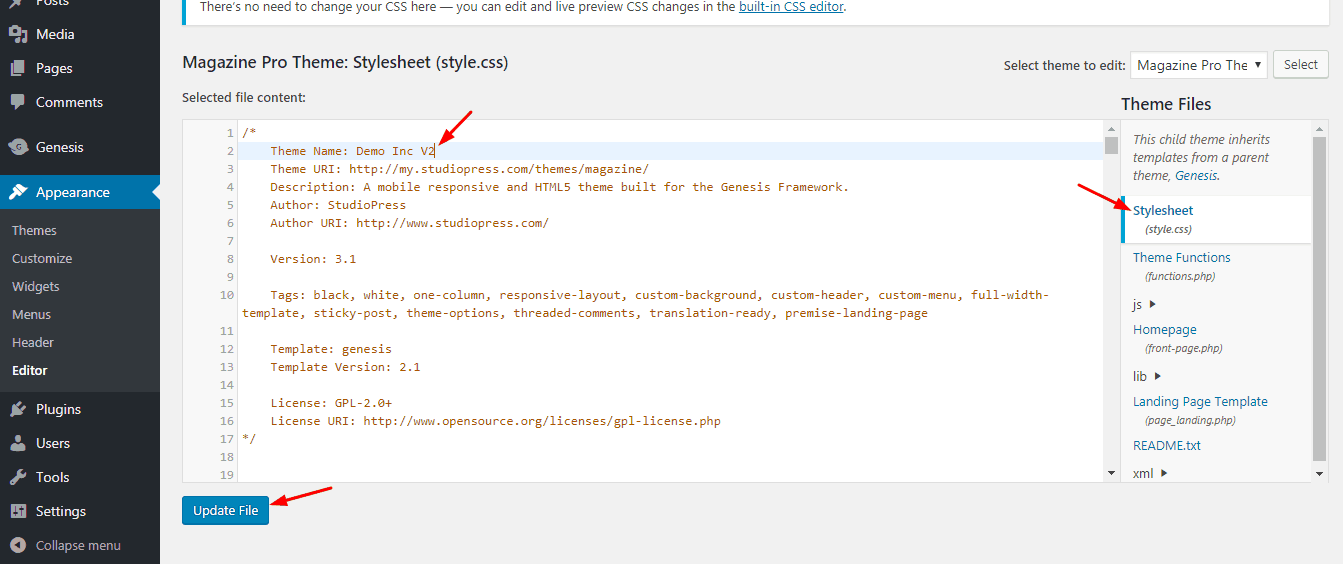This screenshot has height=564, width=1343.
Task: Expand the lib folder
Action: (1148, 376)
